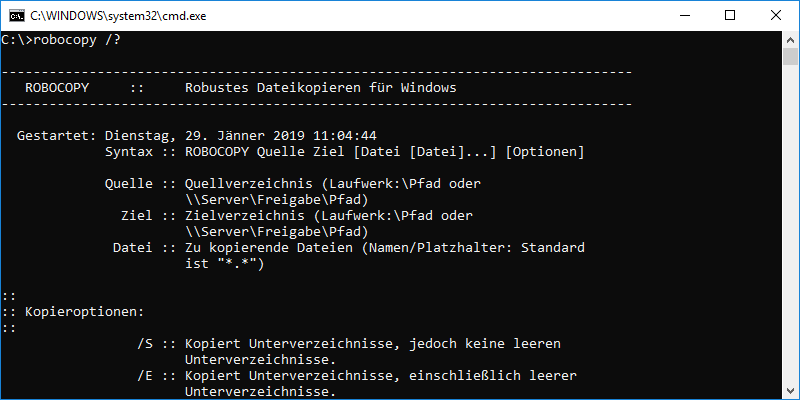This screenshot has height=400, width=800.
Task: Click the 'Quelle ::' parameter label
Action: coord(140,184)
